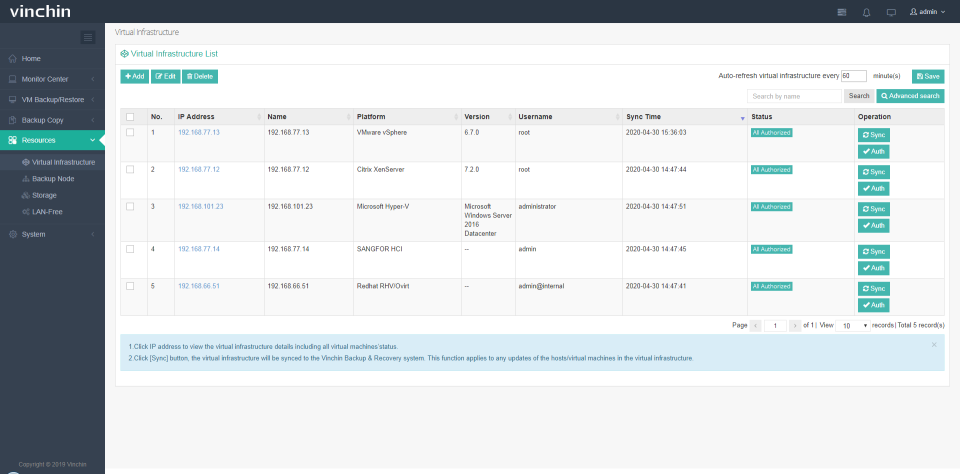
Task: Select checkbox for row 192.168.101.23
Action: pyautogui.click(x=130, y=206)
